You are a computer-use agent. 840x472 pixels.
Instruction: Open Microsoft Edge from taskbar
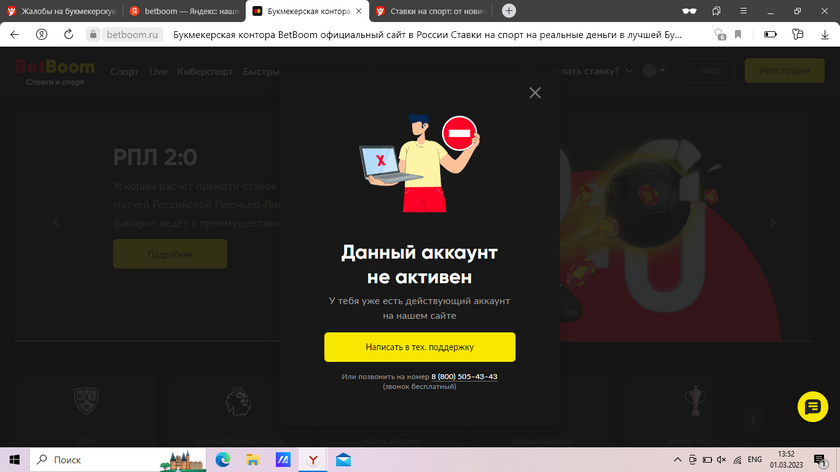(x=223, y=460)
